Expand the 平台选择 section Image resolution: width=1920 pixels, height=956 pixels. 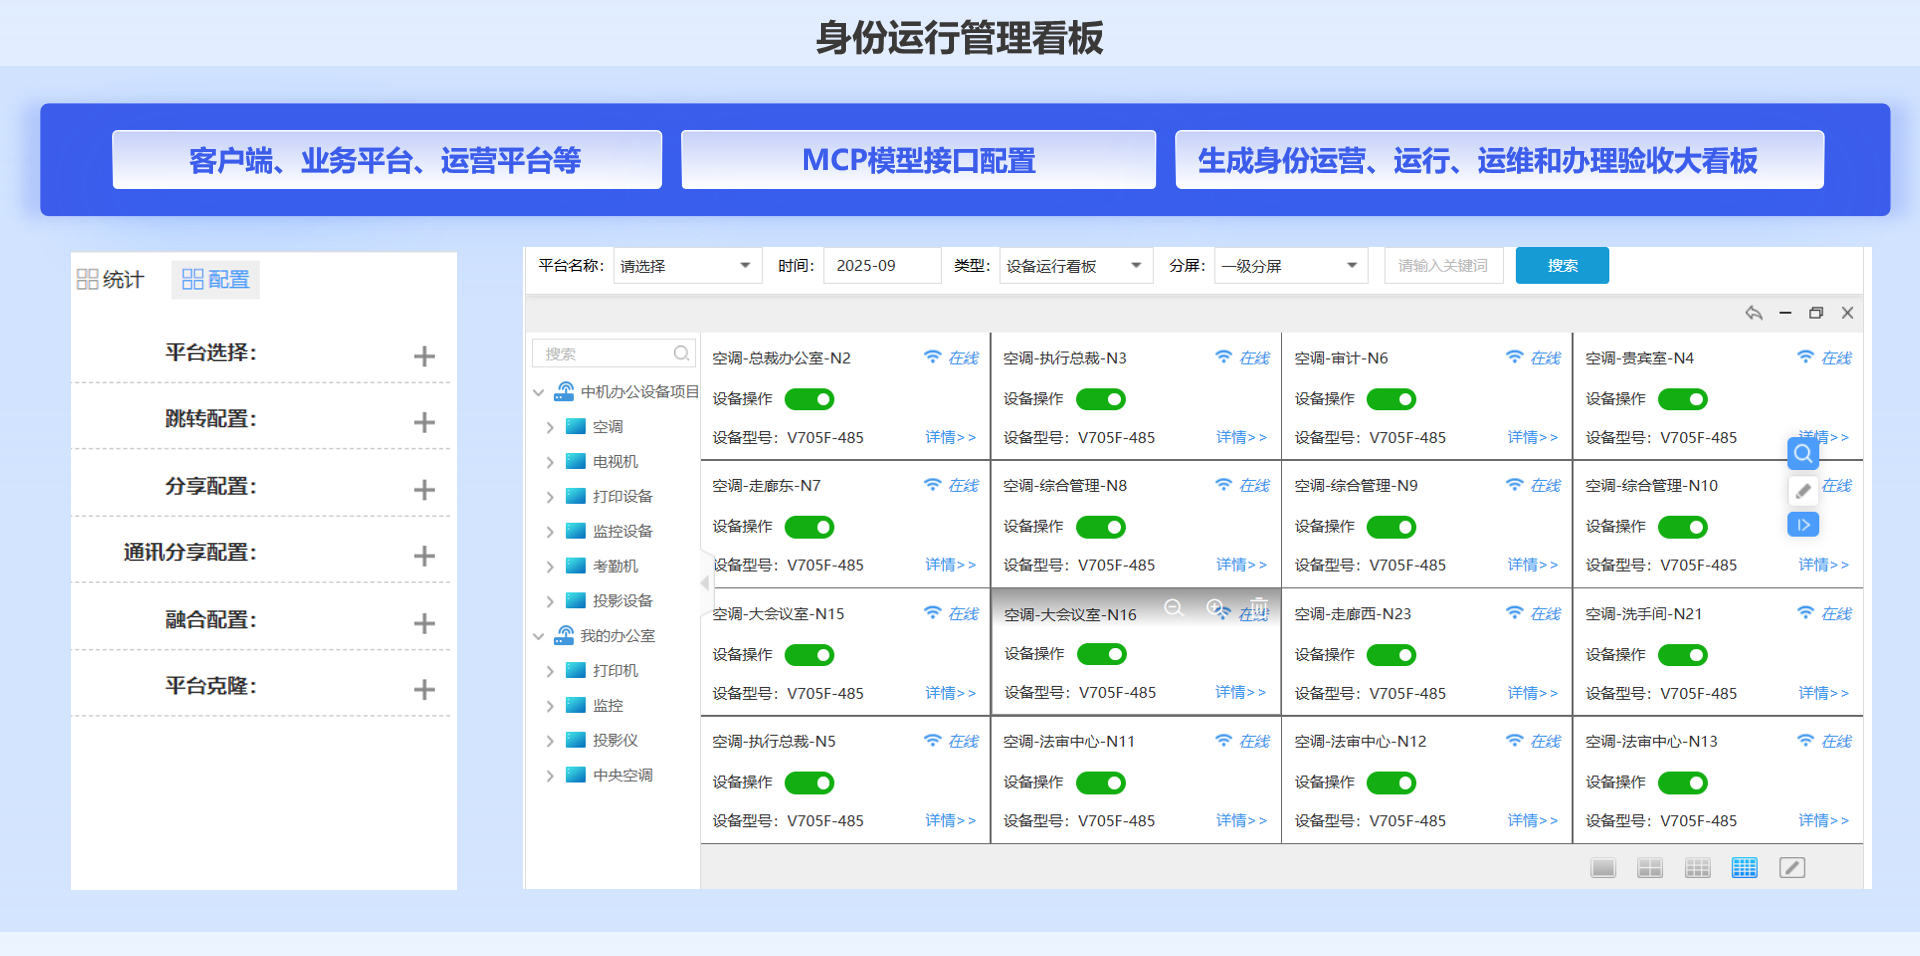tap(424, 356)
